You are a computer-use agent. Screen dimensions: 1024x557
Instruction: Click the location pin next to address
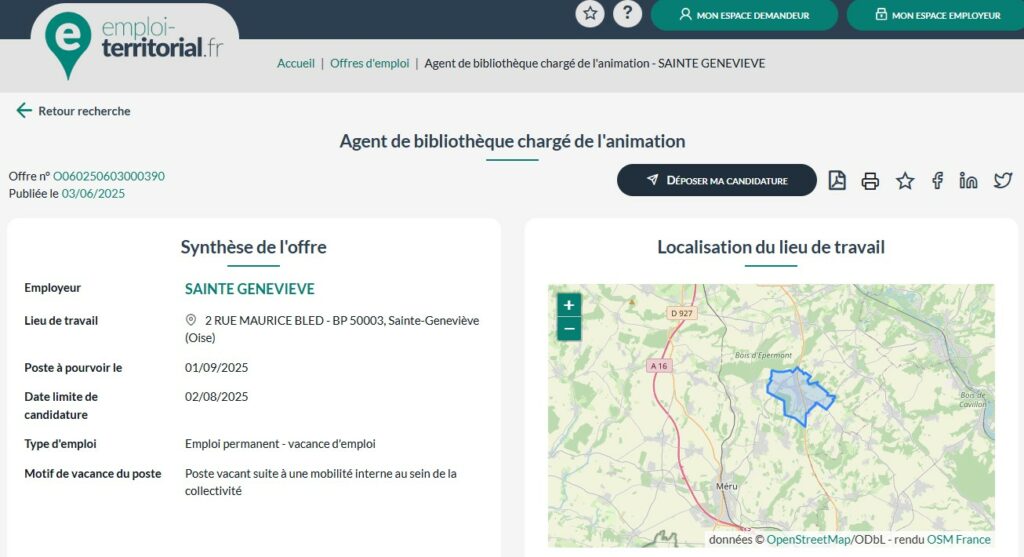tap(191, 320)
